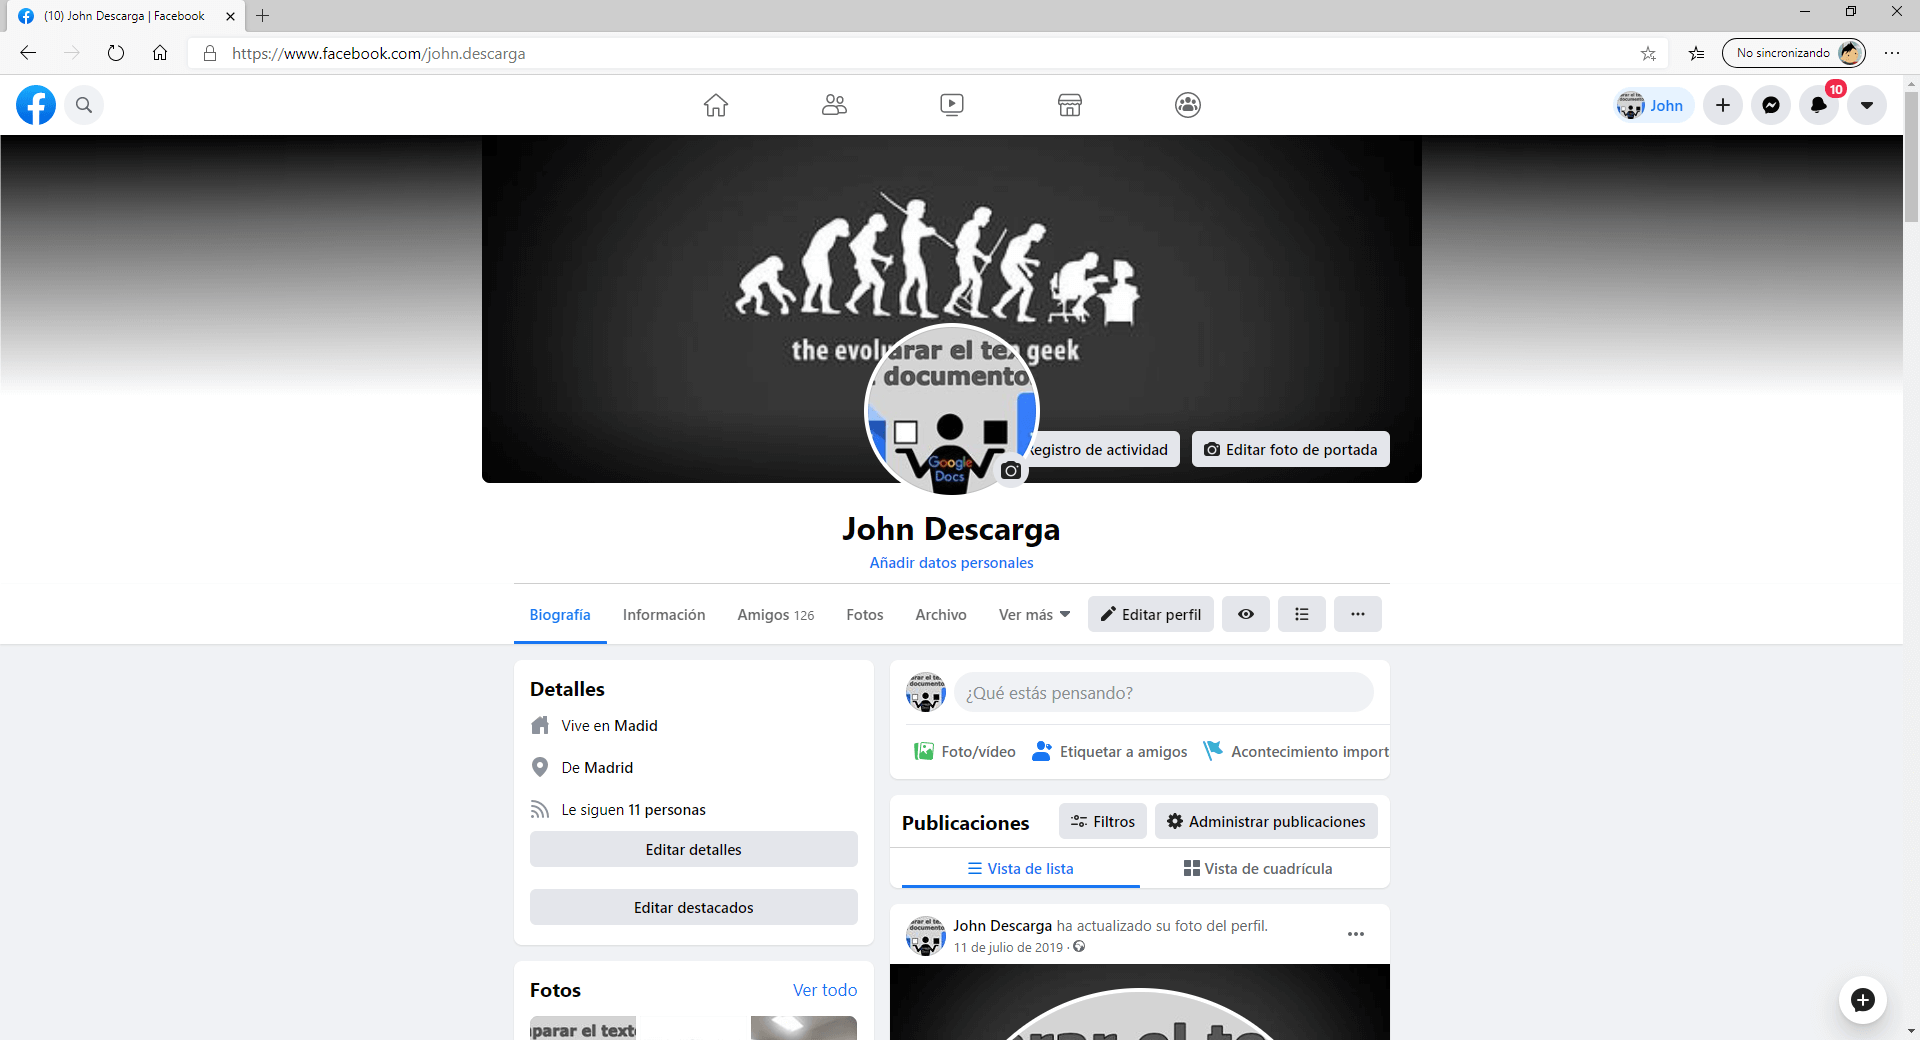Click the page vertical scrollbar
Viewport: 1920px width, 1040px height.
[x=1911, y=157]
